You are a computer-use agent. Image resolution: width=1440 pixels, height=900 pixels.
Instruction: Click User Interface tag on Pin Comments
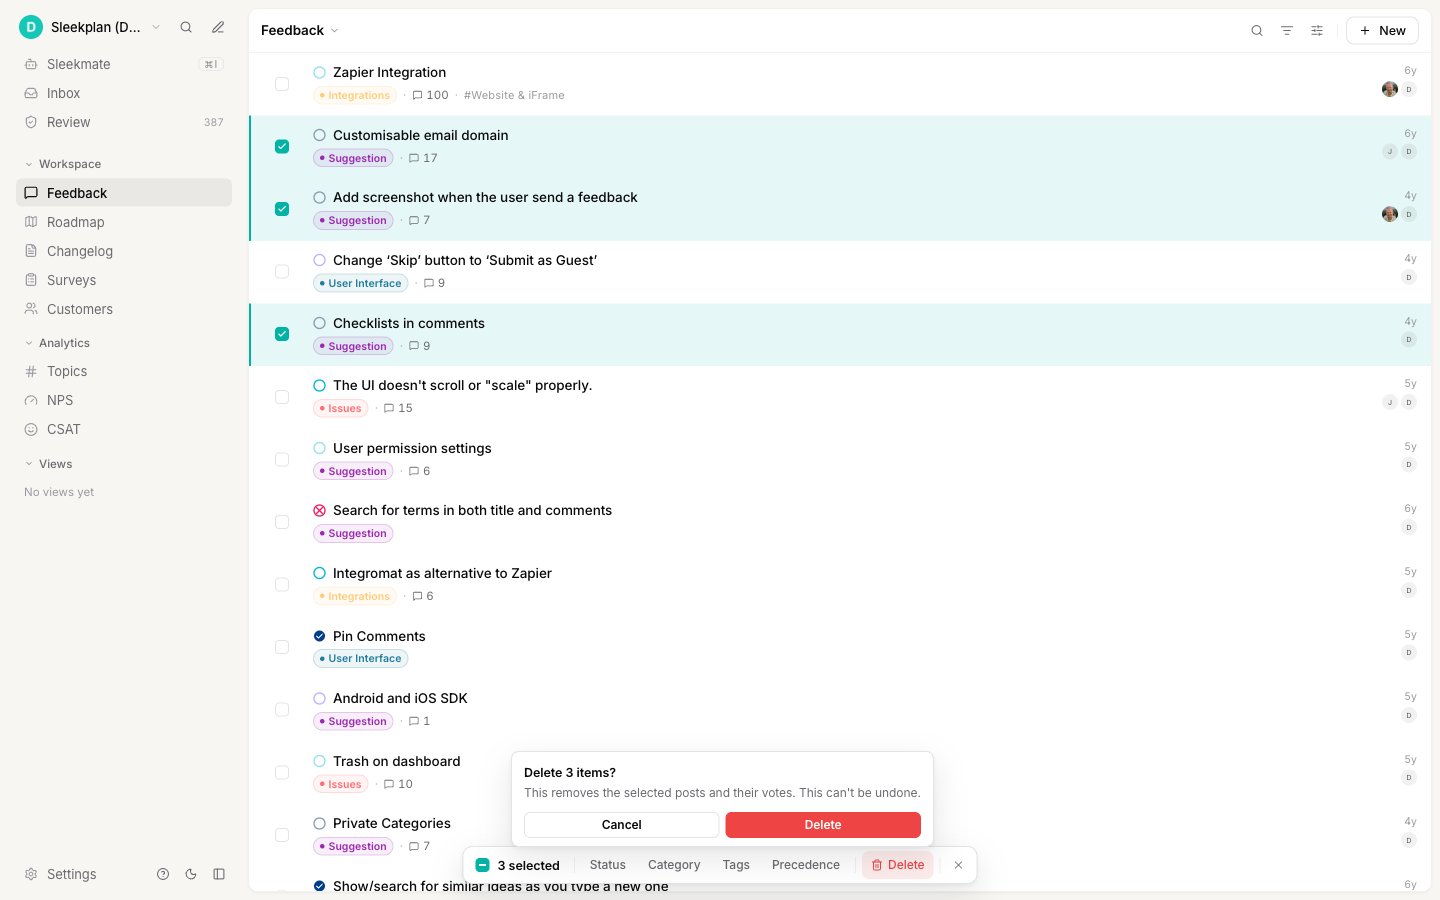[x=360, y=659]
